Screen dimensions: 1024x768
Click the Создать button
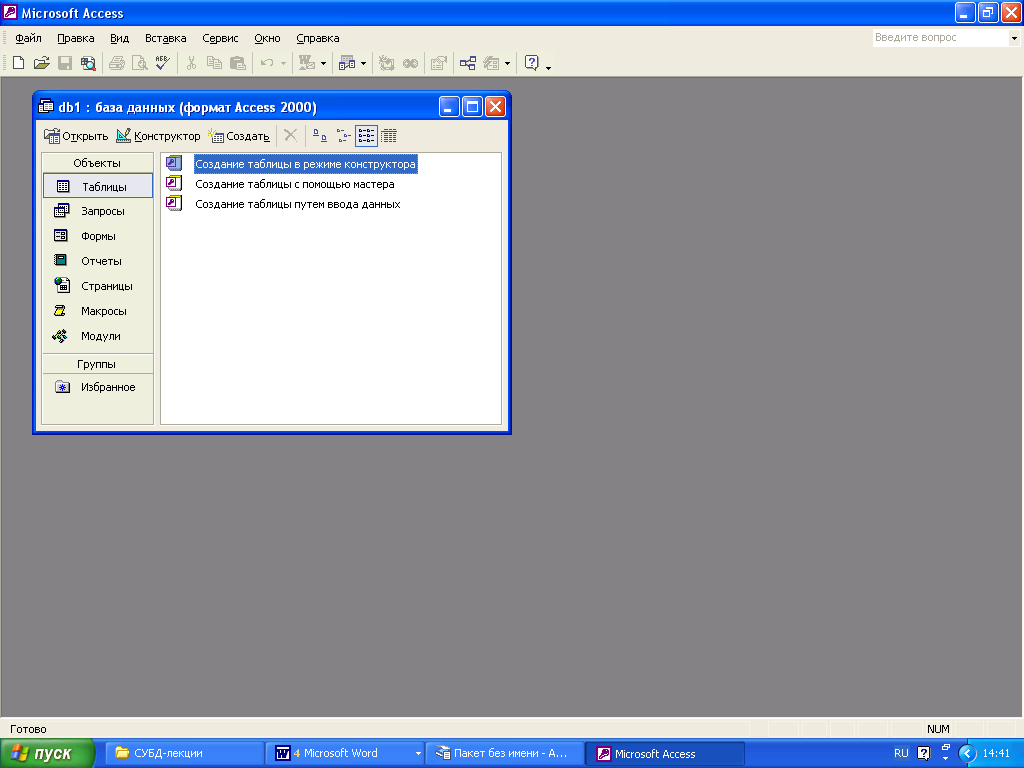(239, 136)
